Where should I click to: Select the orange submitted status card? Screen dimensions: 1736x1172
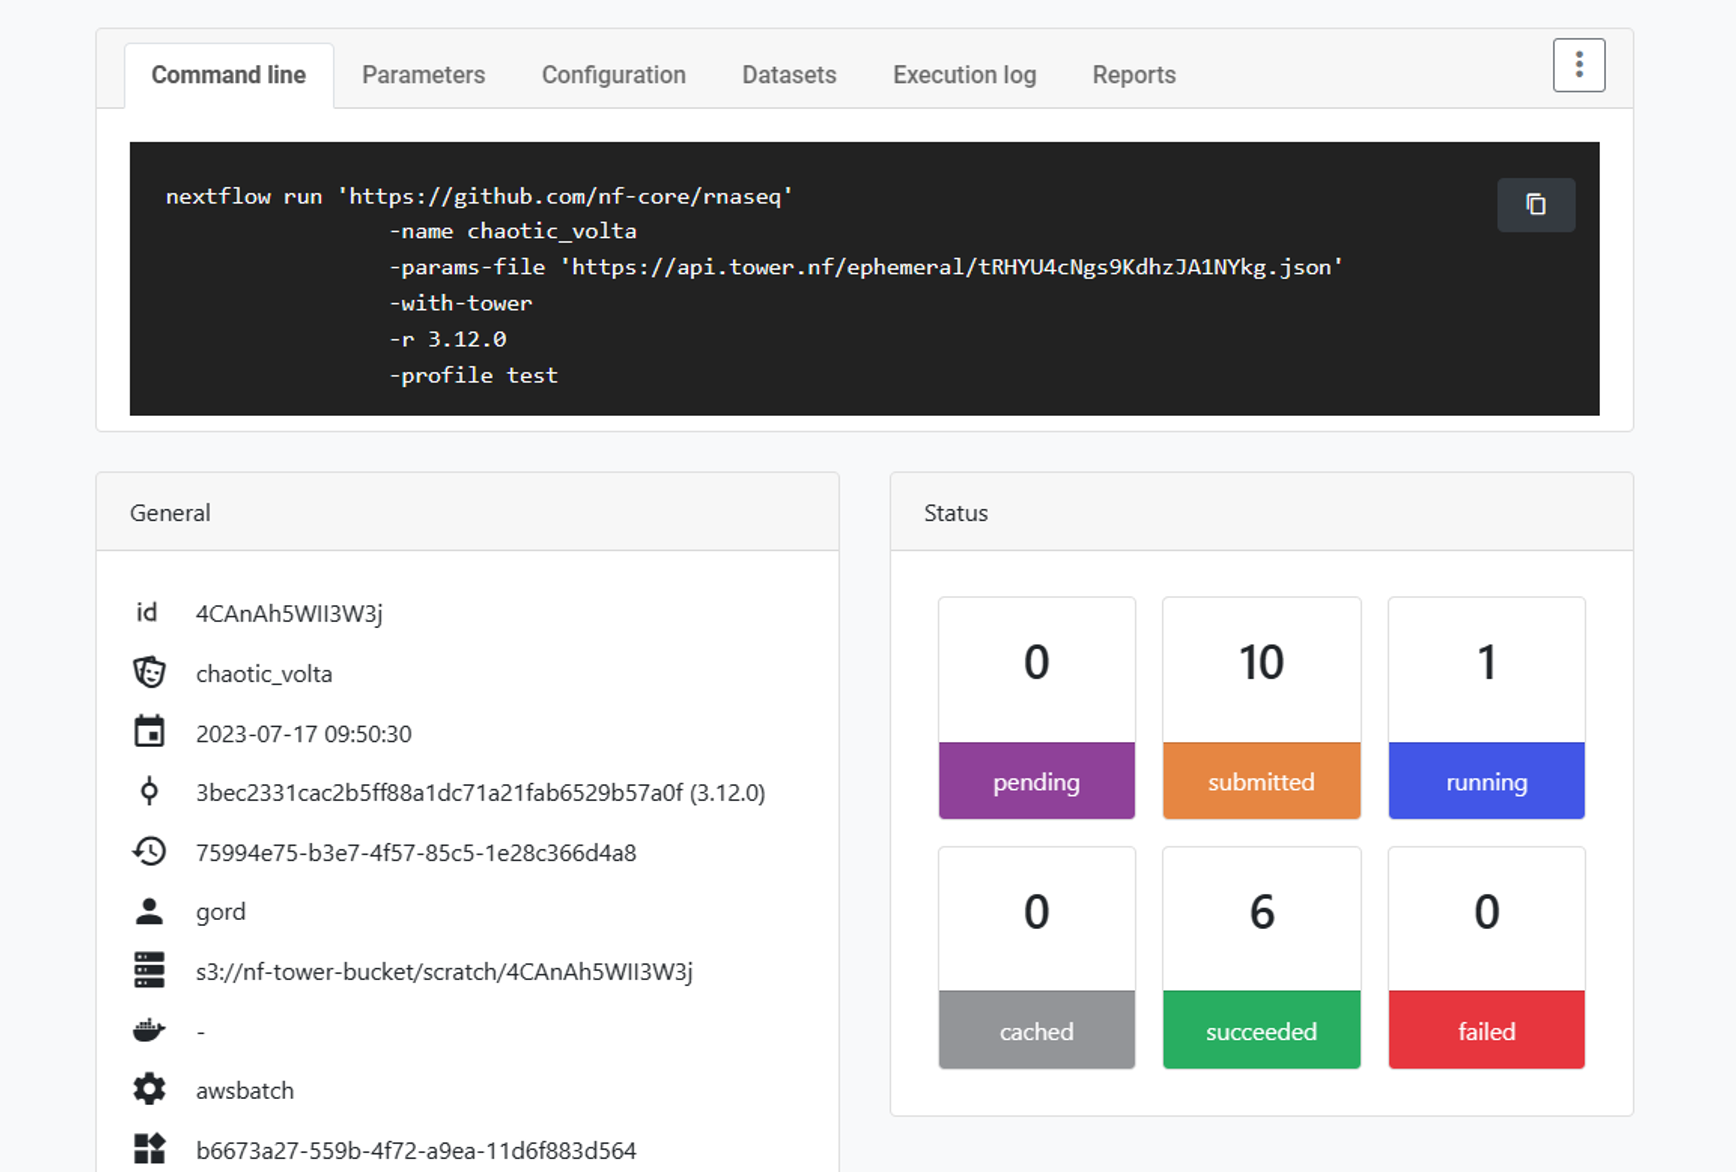coord(1261,708)
